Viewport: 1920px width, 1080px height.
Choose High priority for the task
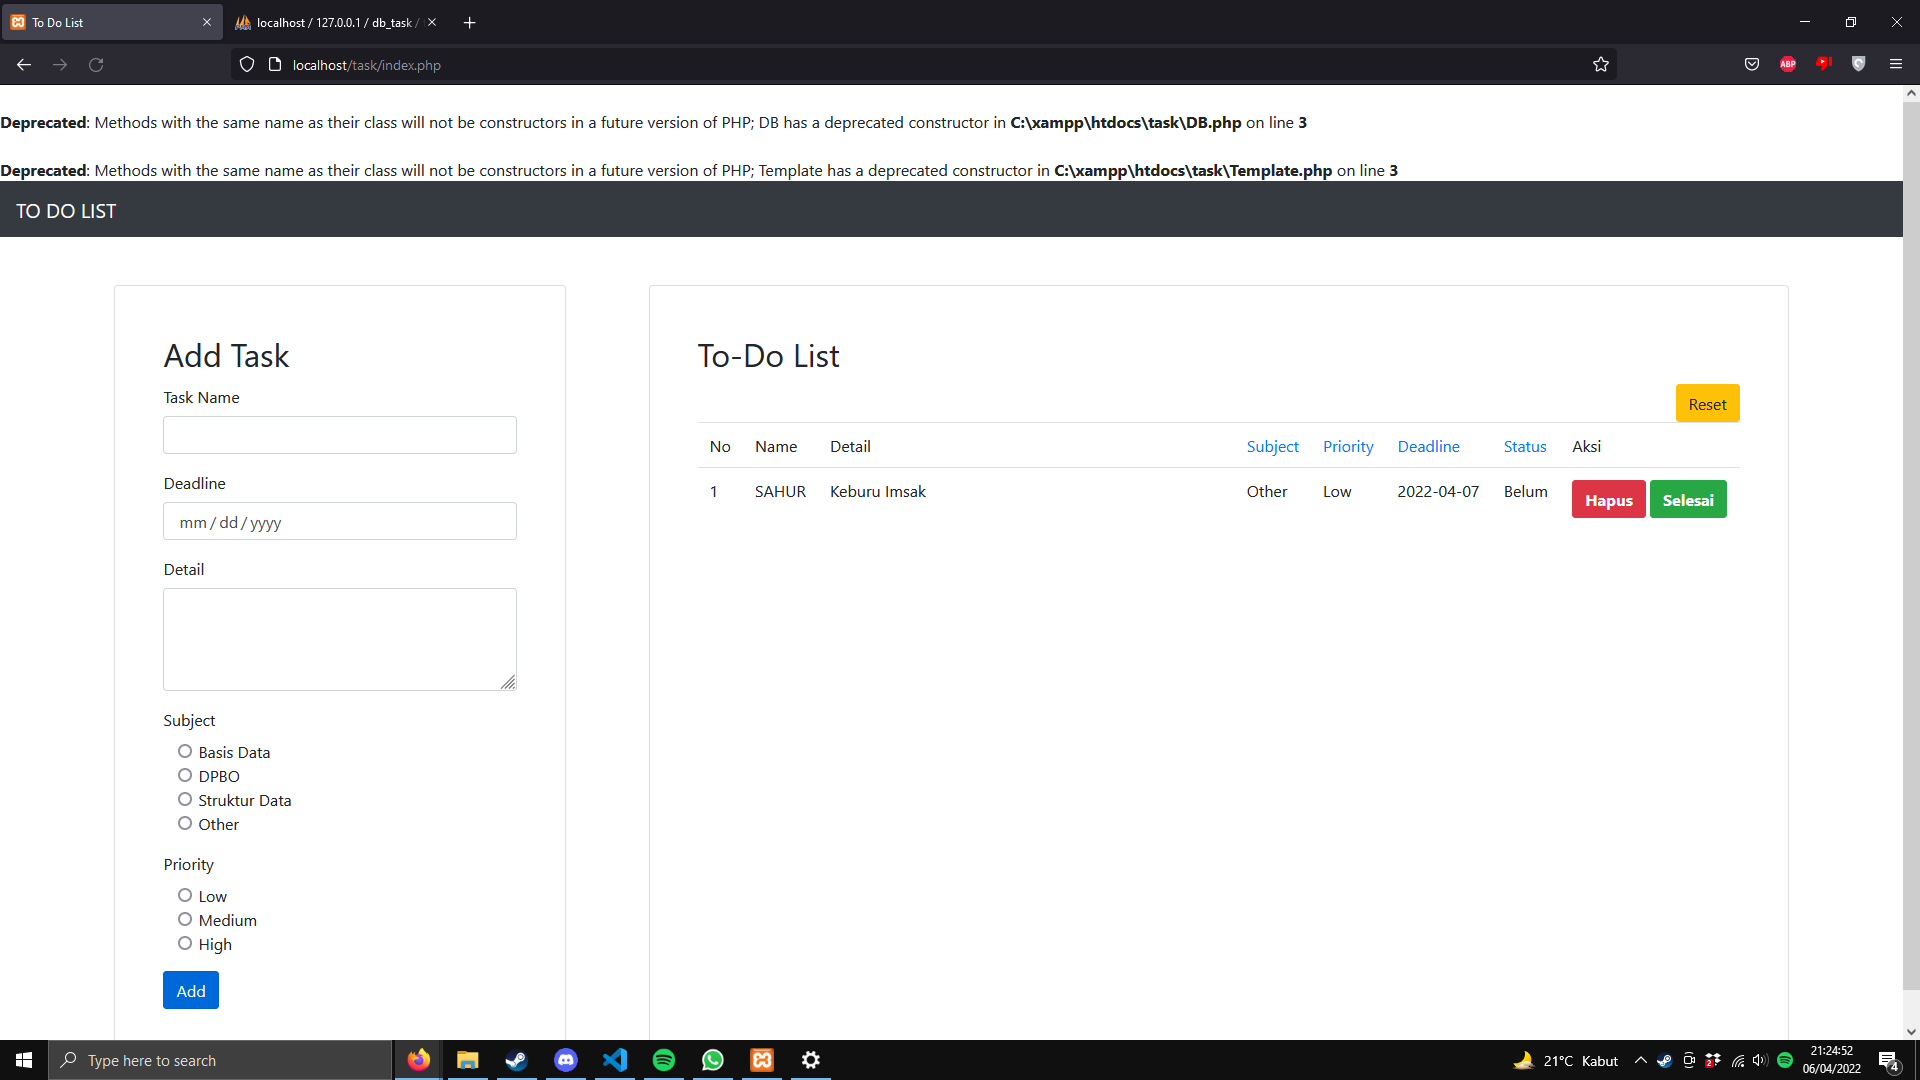(184, 943)
